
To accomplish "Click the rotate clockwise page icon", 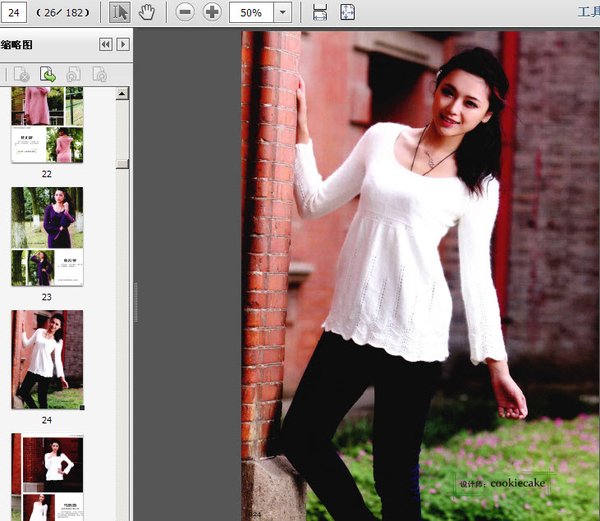I will pyautogui.click(x=99, y=74).
